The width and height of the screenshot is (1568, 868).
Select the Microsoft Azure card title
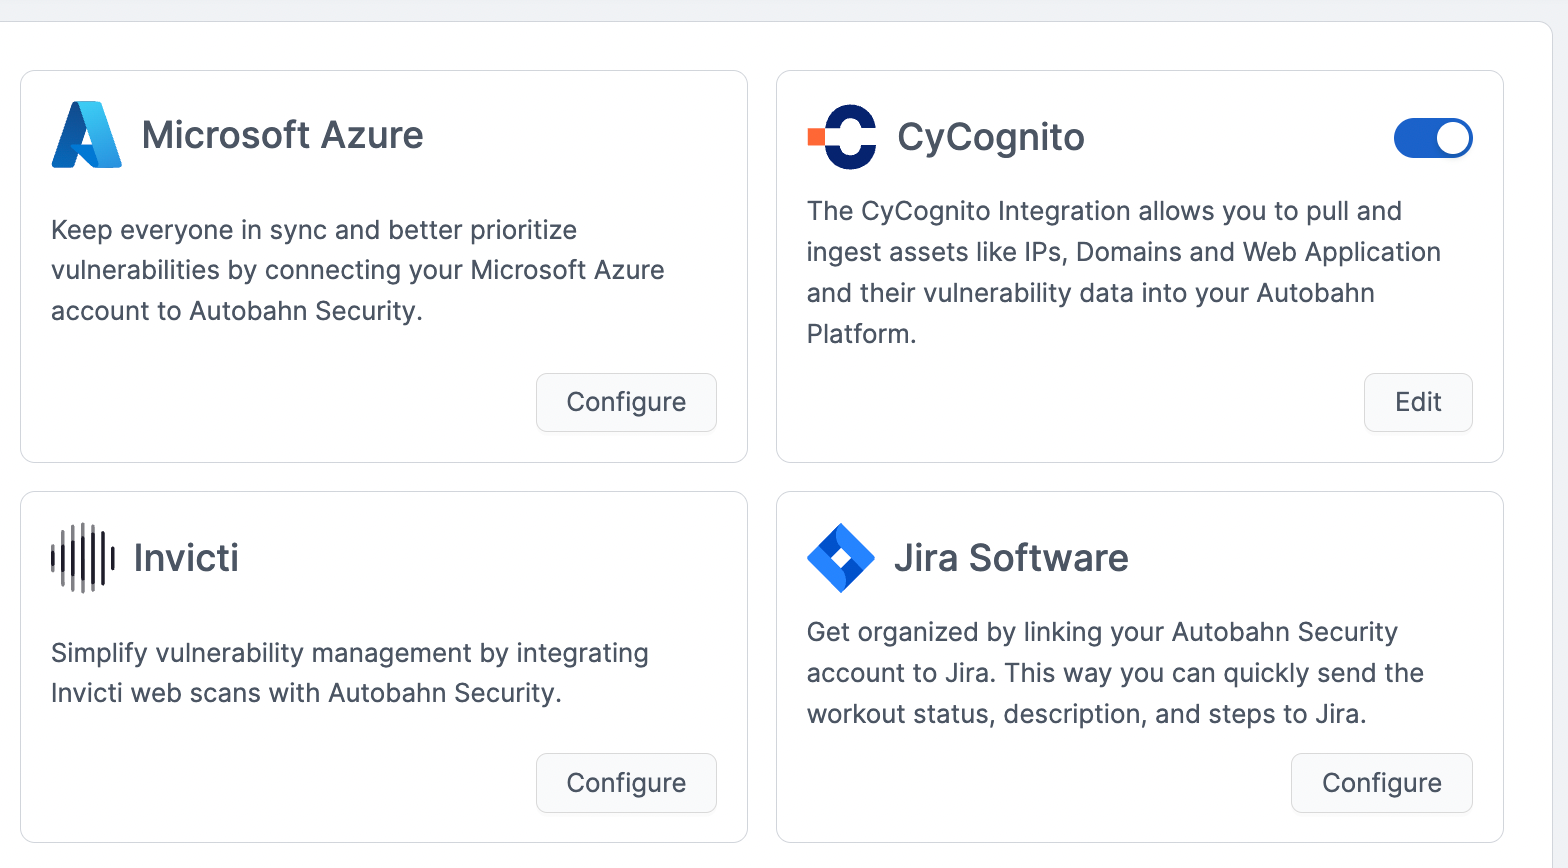pos(283,135)
